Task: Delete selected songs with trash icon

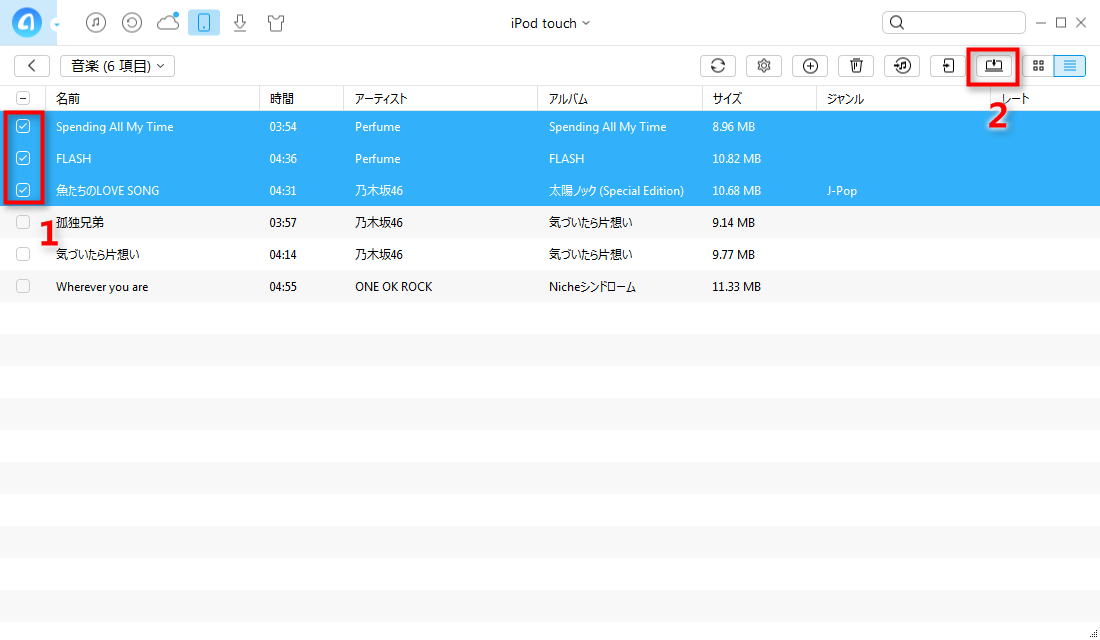Action: pyautogui.click(x=856, y=66)
